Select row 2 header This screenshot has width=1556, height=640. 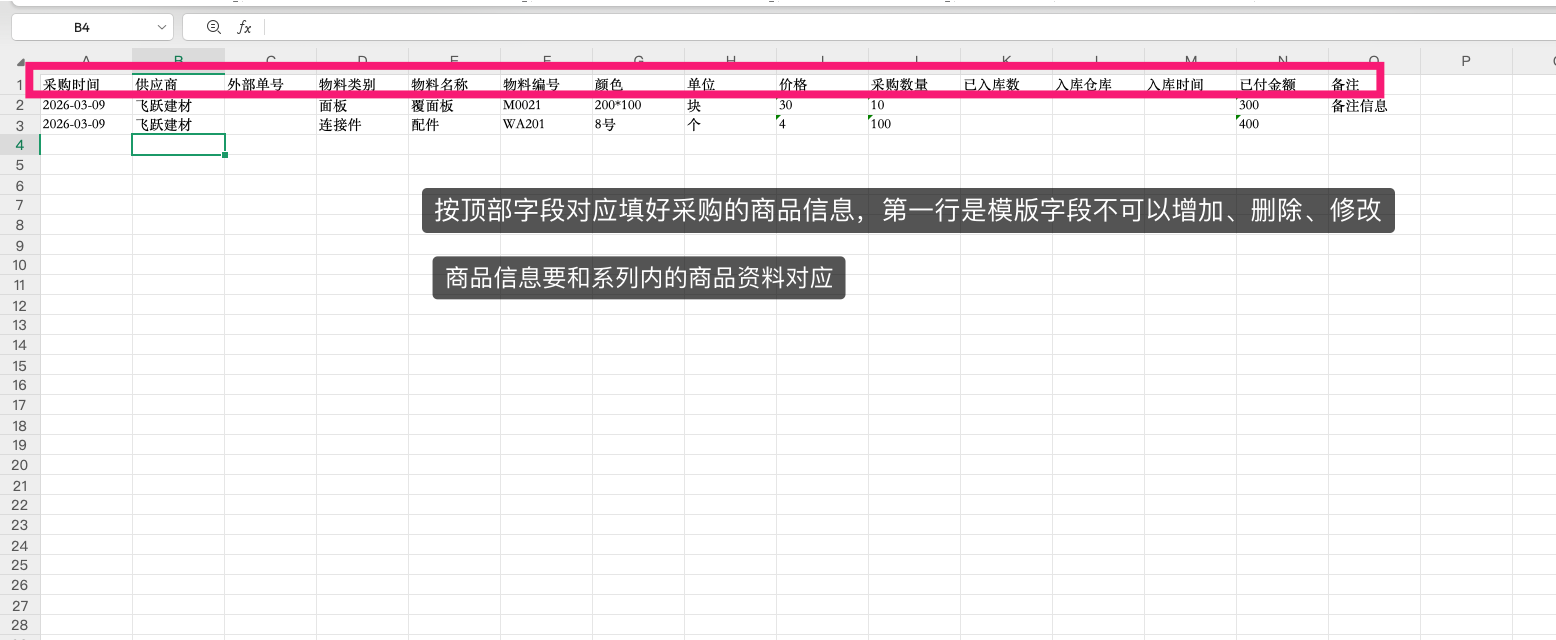point(20,105)
